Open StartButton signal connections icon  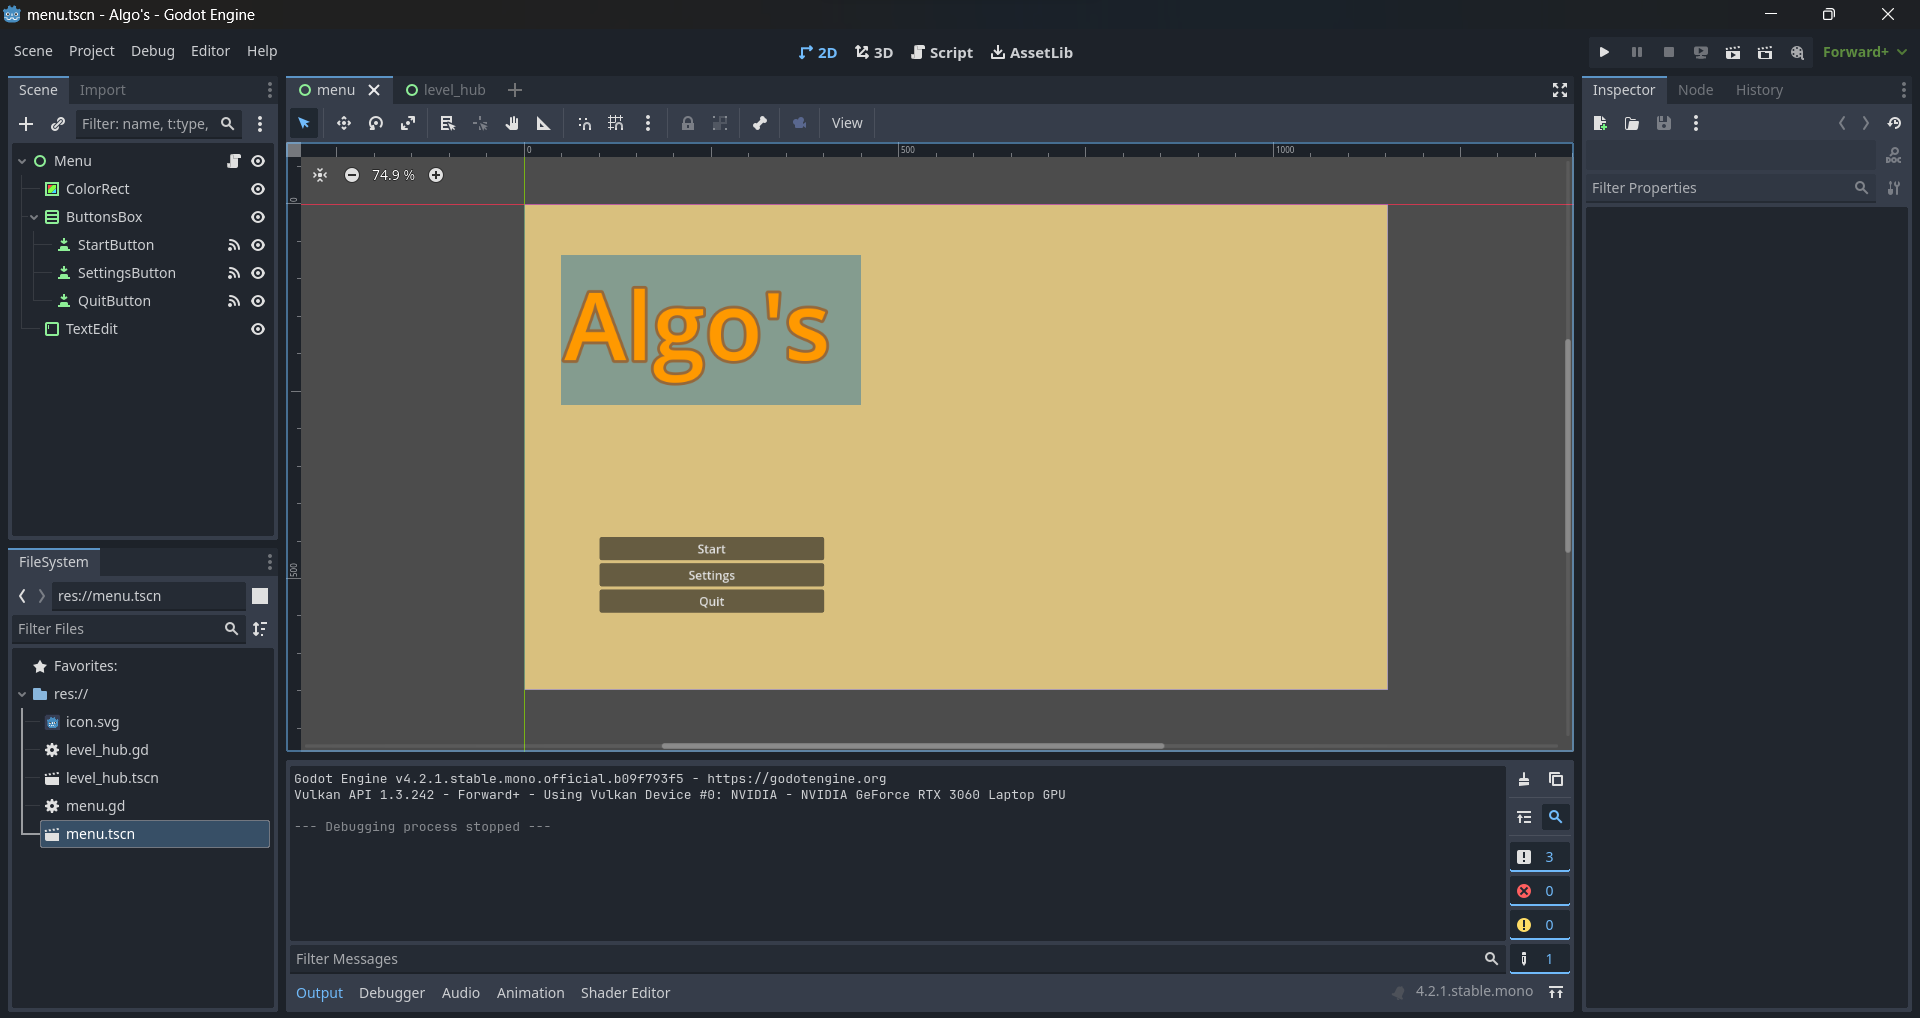coord(234,245)
